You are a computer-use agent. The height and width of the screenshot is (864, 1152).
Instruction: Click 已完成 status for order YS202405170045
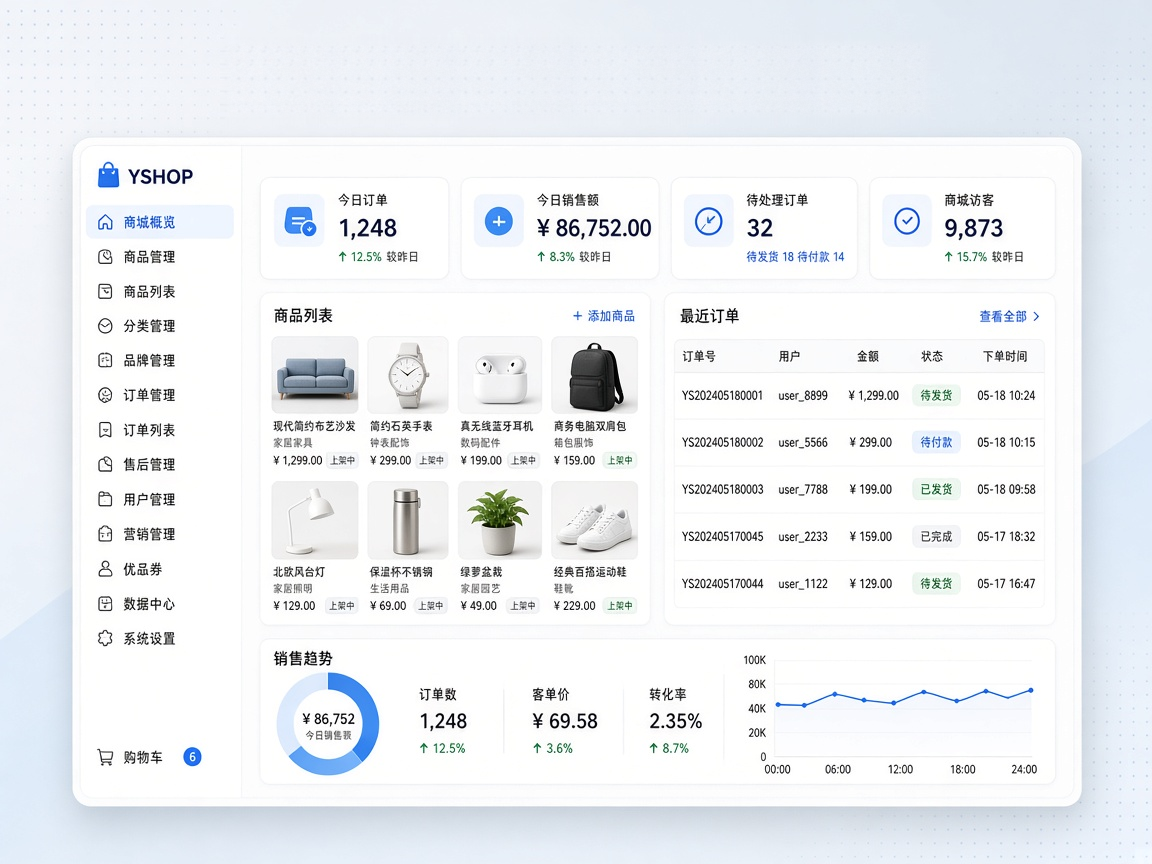tap(936, 536)
